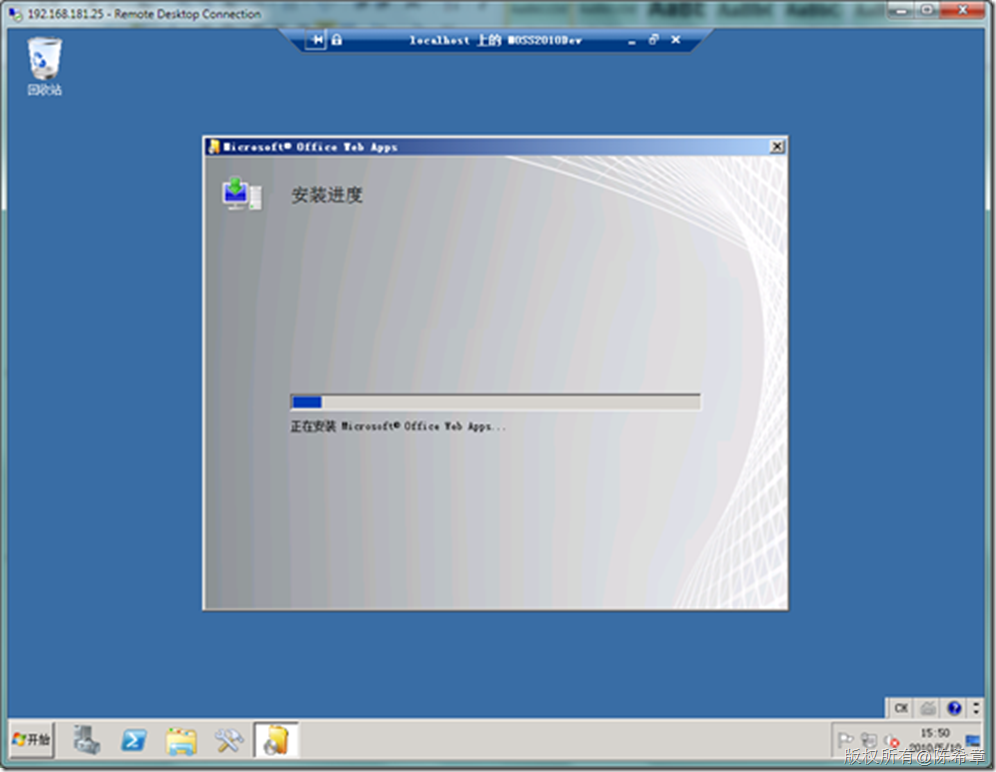Click the Remote Desktop Connection title bar icon
The height and width of the screenshot is (772, 996).
[x=15, y=14]
